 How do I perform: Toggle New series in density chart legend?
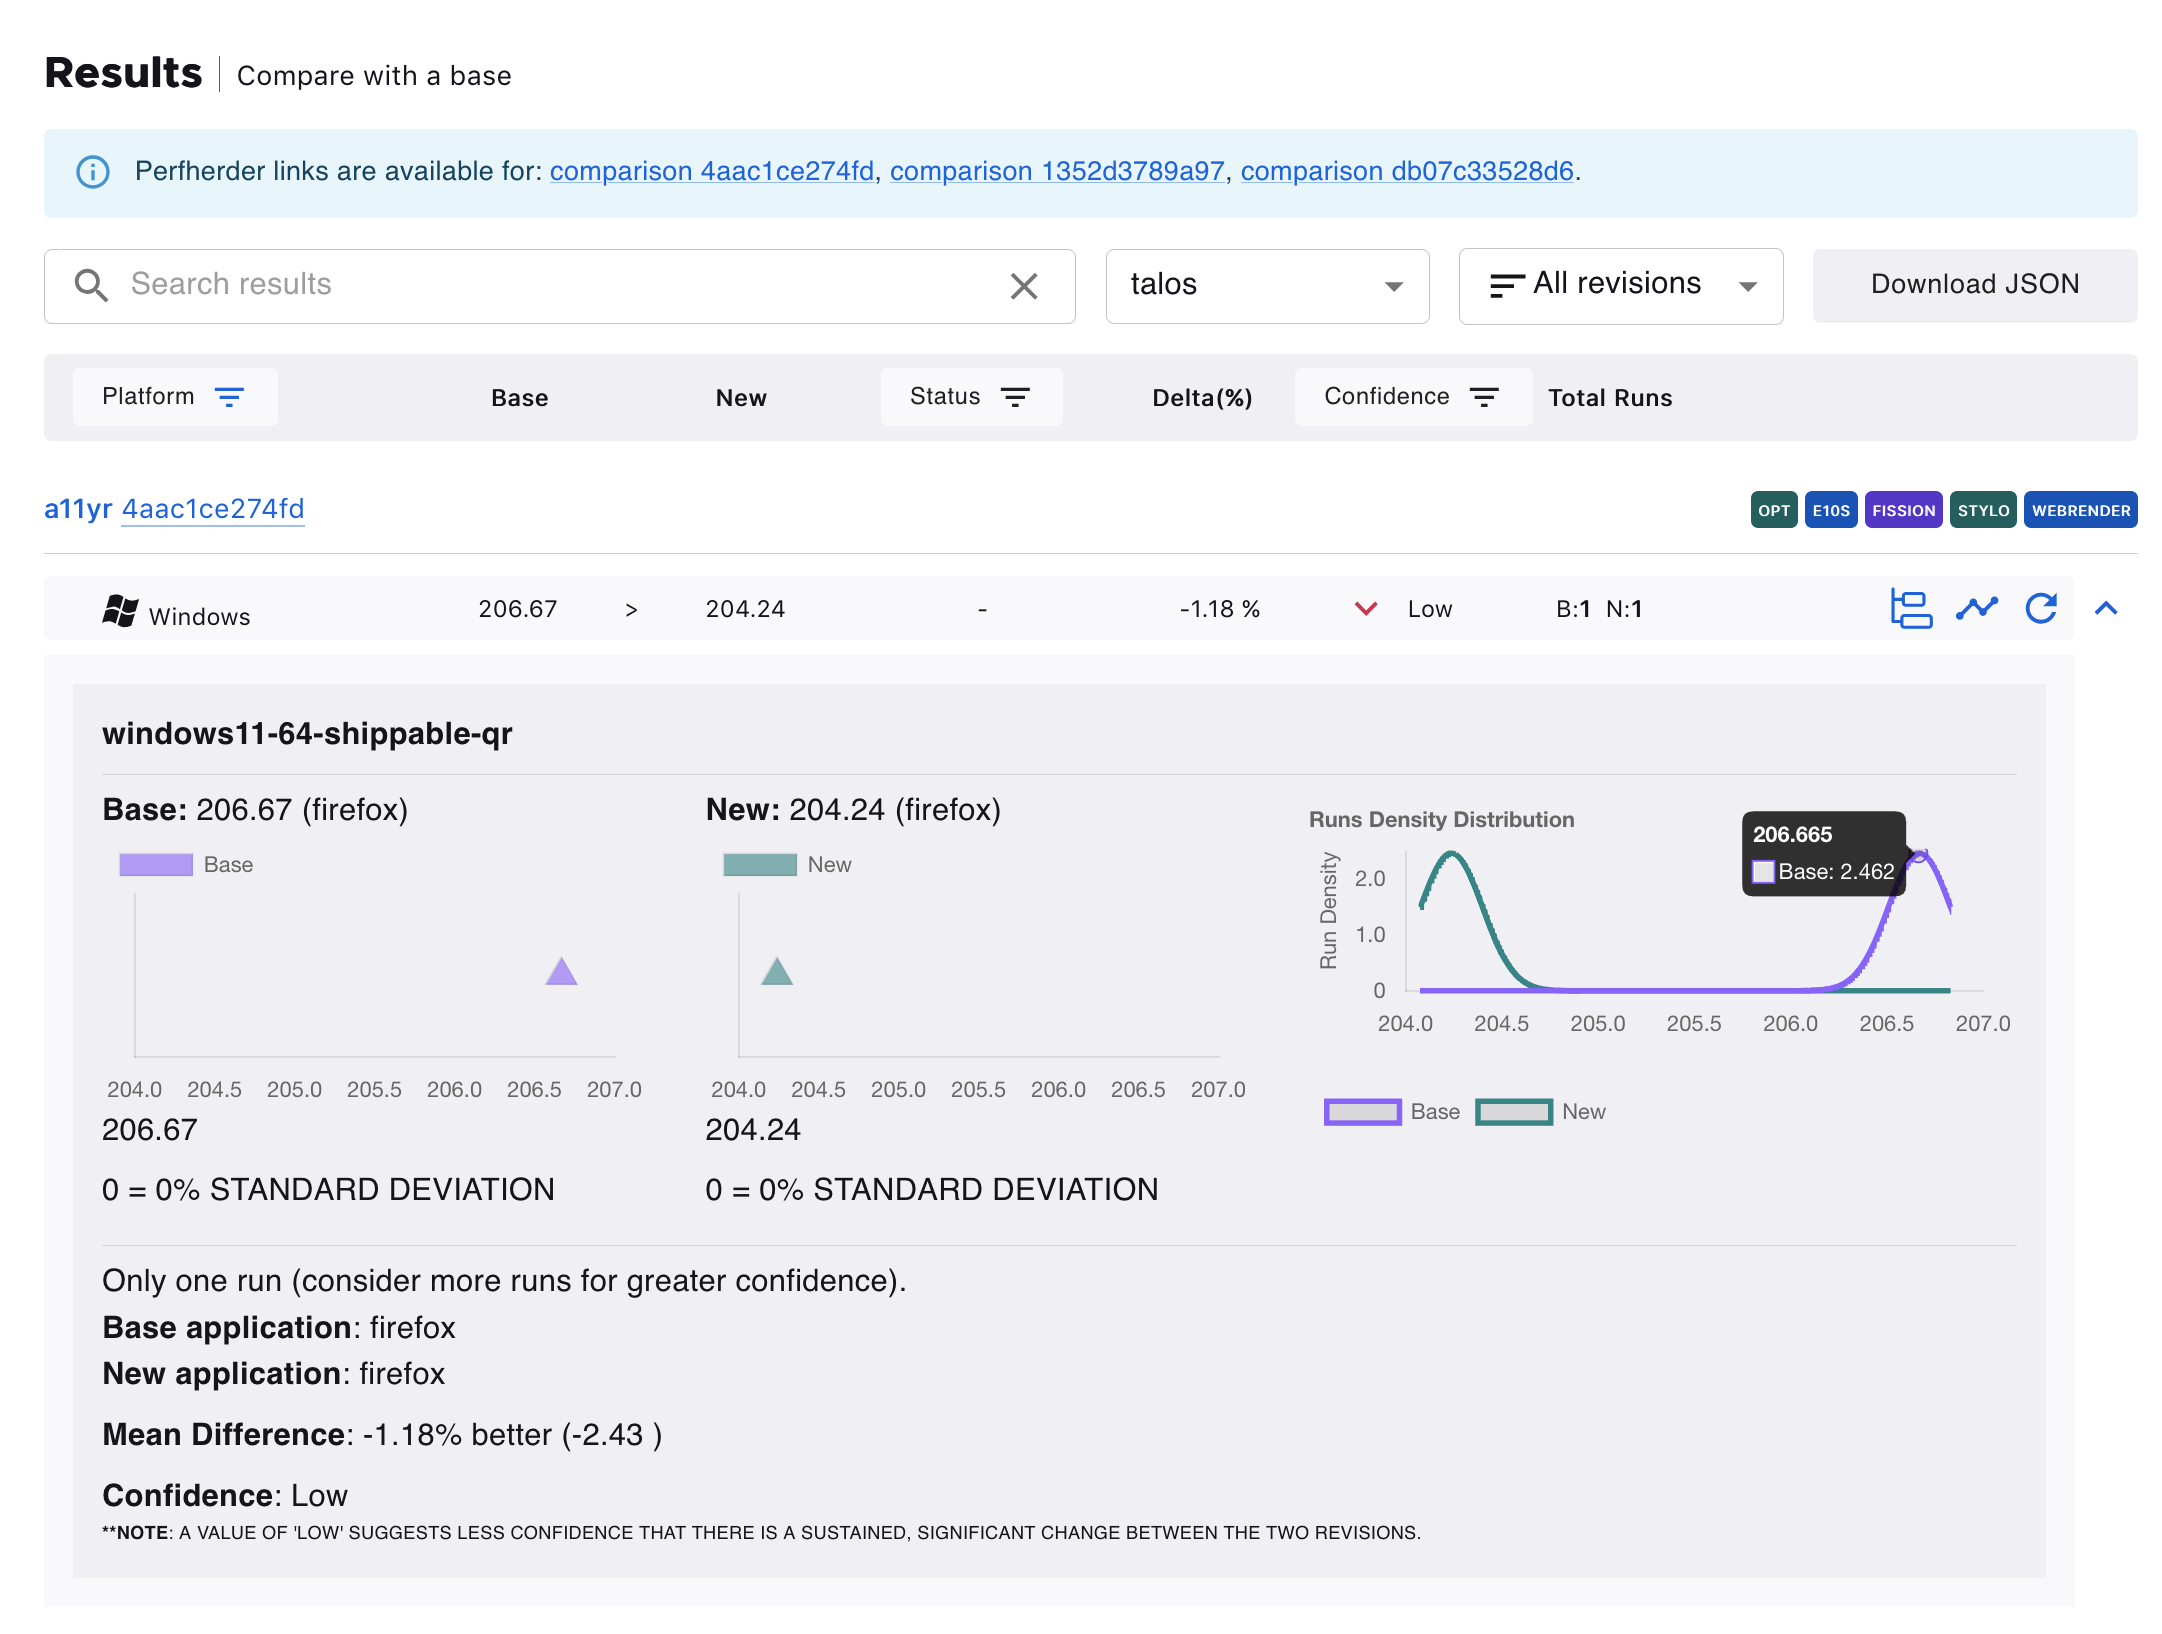pyautogui.click(x=1513, y=1112)
